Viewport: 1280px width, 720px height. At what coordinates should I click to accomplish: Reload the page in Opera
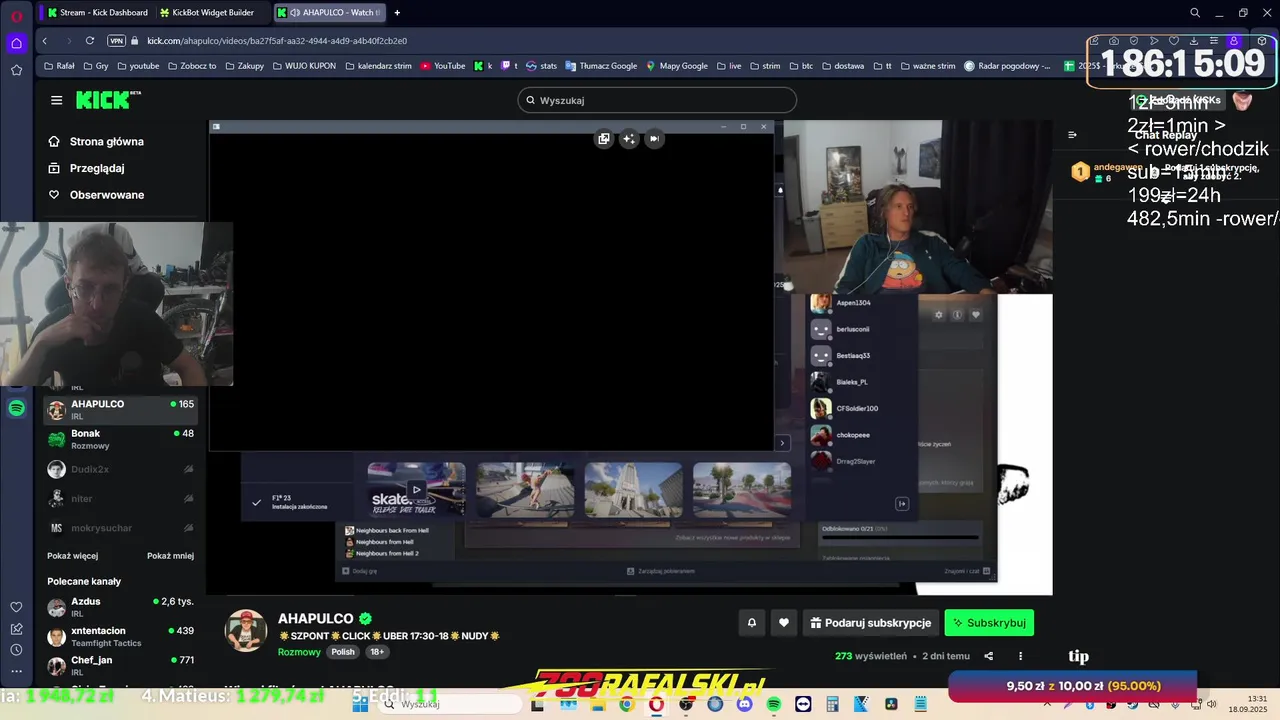[90, 41]
